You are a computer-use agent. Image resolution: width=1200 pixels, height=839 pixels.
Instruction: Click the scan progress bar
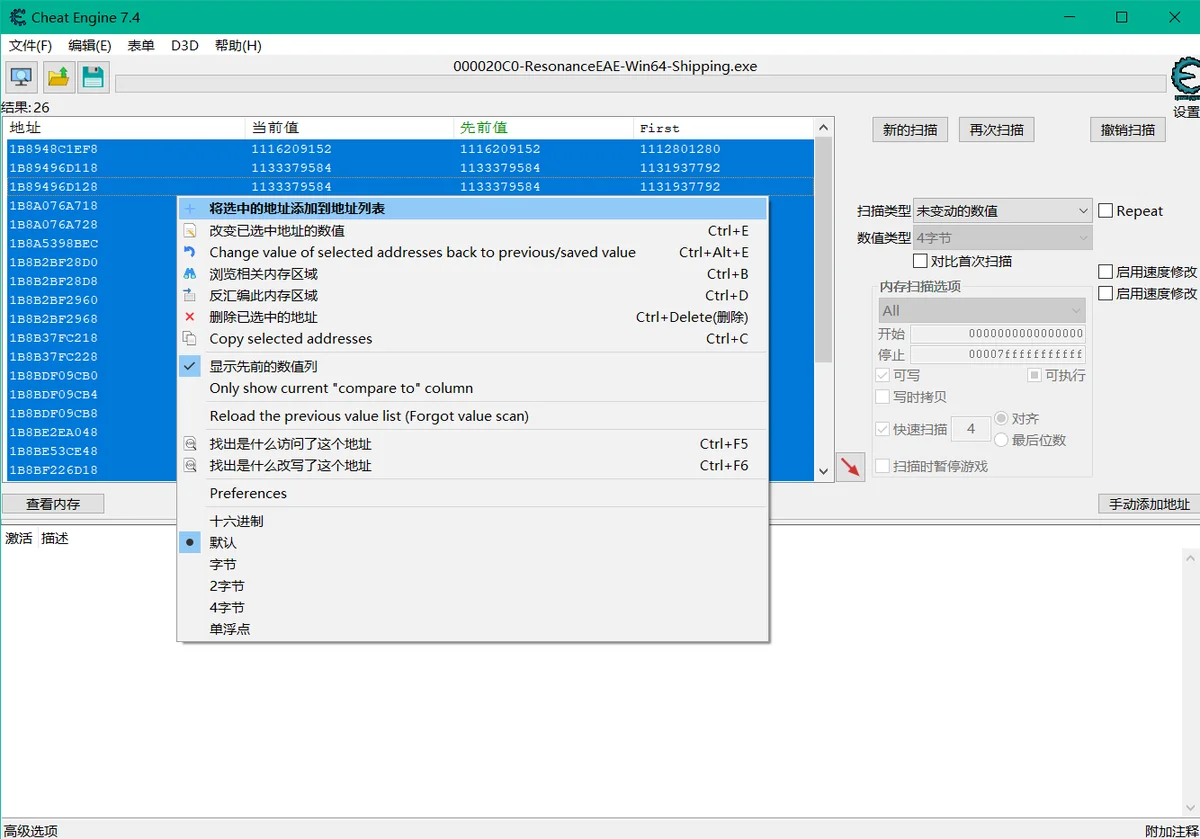click(x=641, y=83)
